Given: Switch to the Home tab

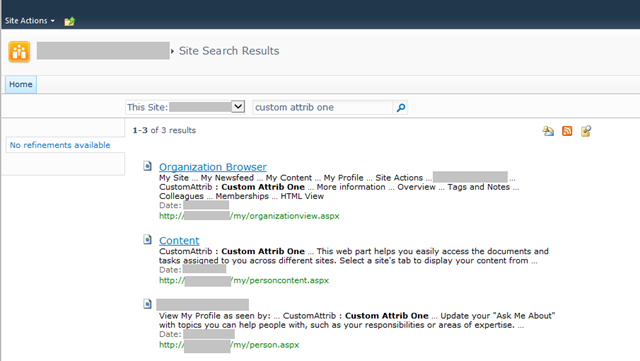Looking at the screenshot, I should tap(21, 84).
